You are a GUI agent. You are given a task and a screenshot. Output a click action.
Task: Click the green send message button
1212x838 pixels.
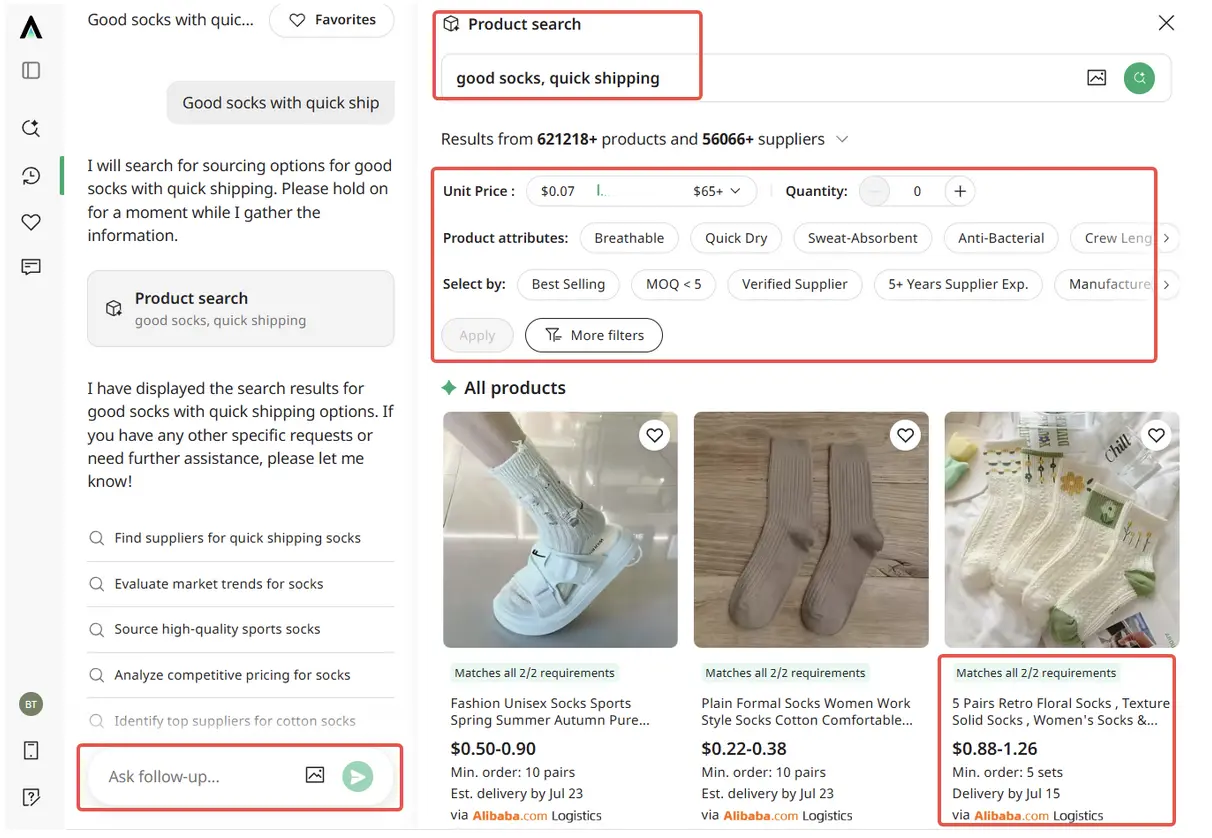point(358,776)
